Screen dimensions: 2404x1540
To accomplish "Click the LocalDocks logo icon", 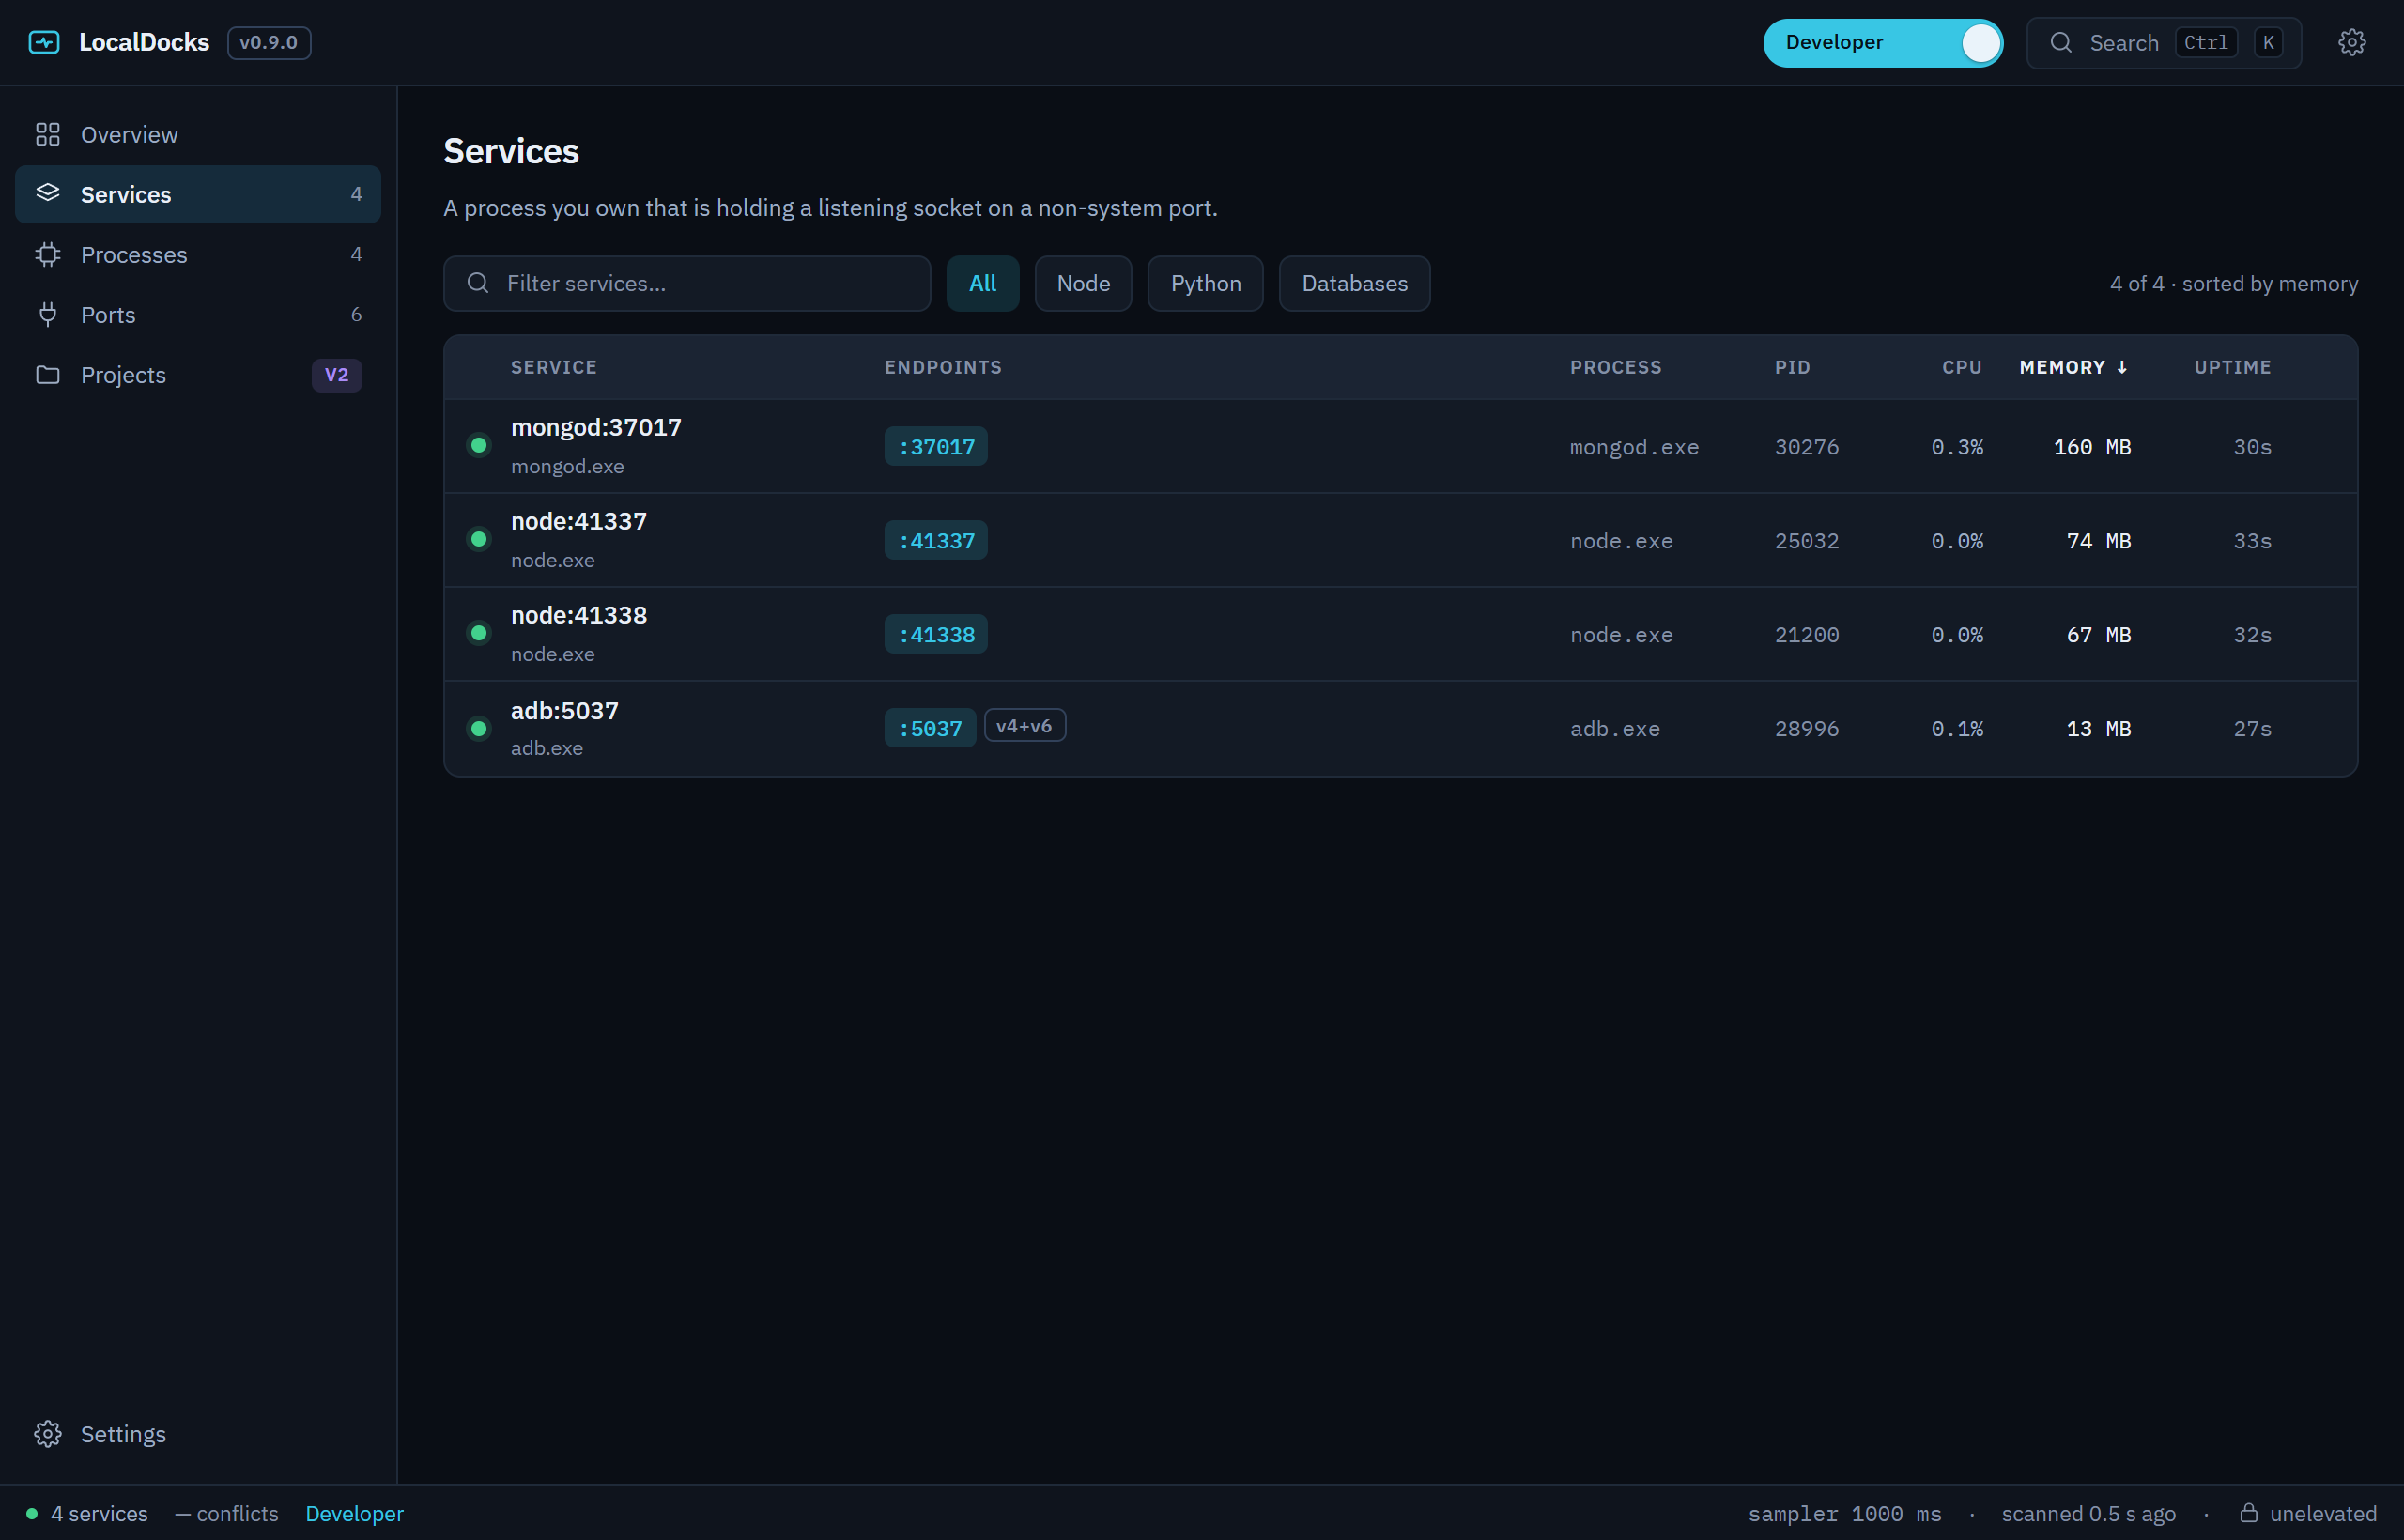I will point(44,42).
